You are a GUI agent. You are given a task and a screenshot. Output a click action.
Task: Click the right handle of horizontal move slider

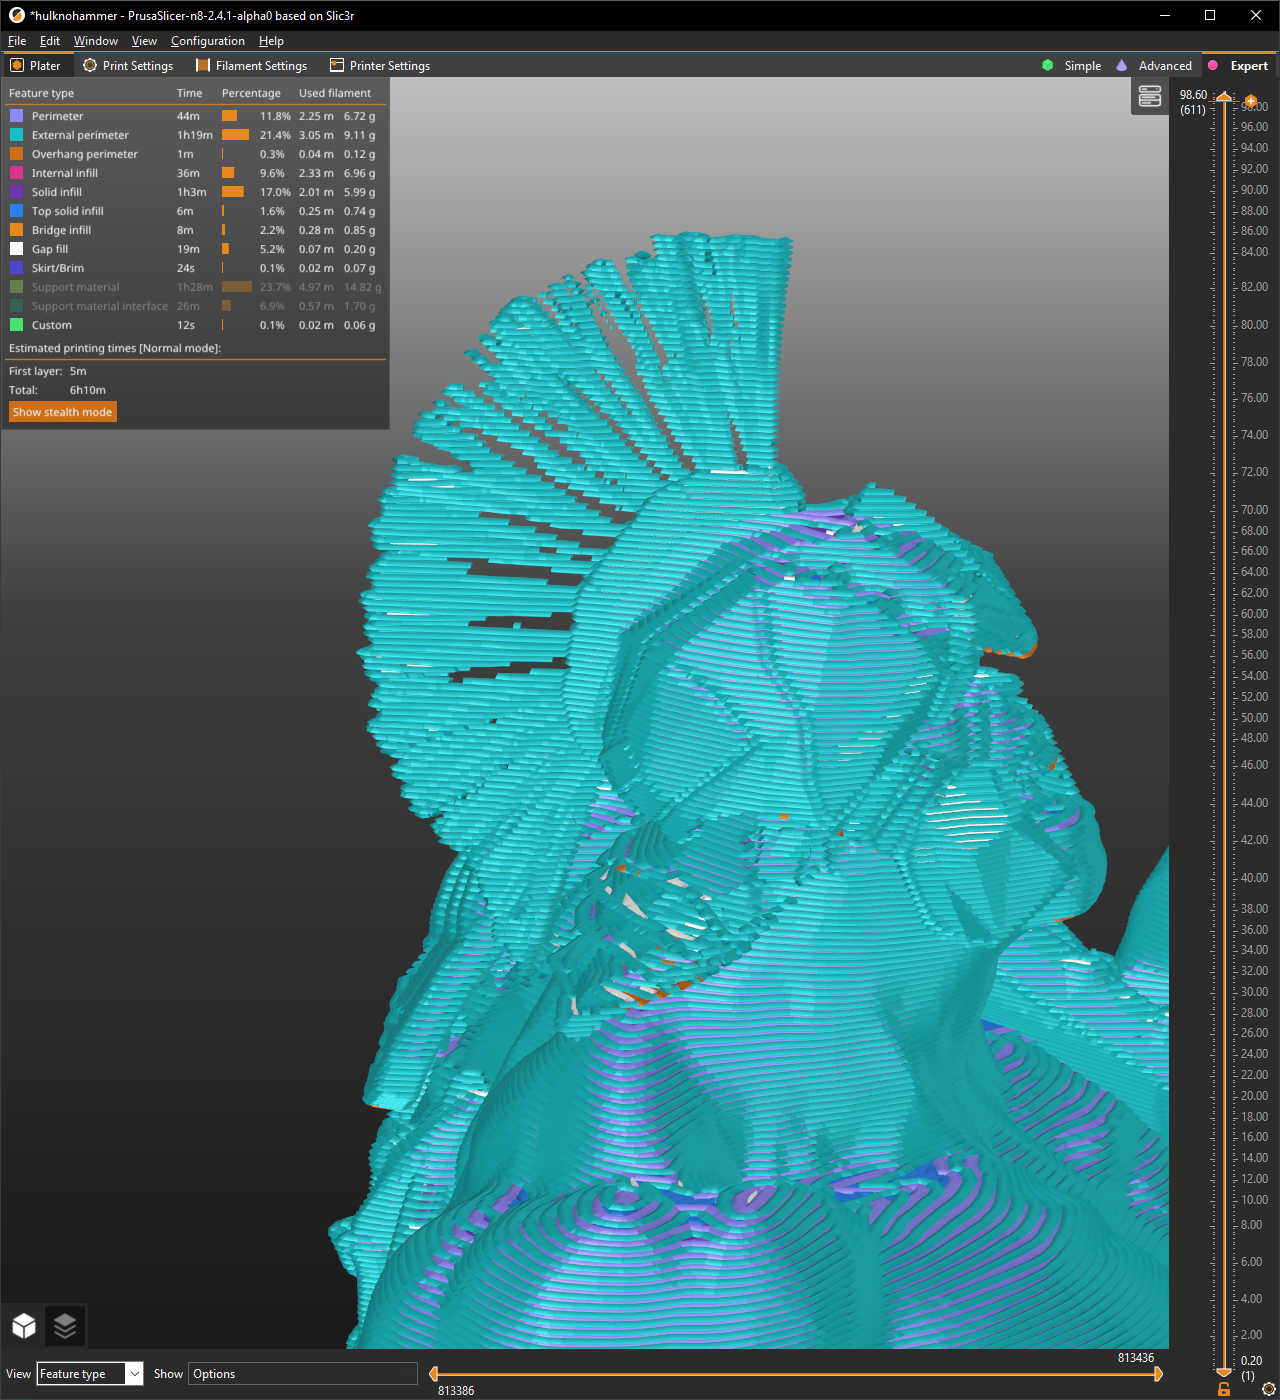coord(1158,1374)
